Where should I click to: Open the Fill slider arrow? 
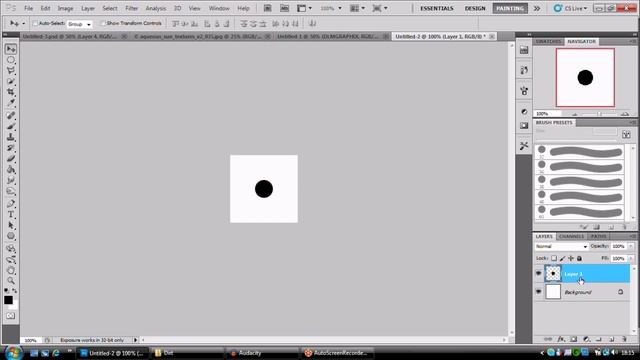[x=631, y=258]
